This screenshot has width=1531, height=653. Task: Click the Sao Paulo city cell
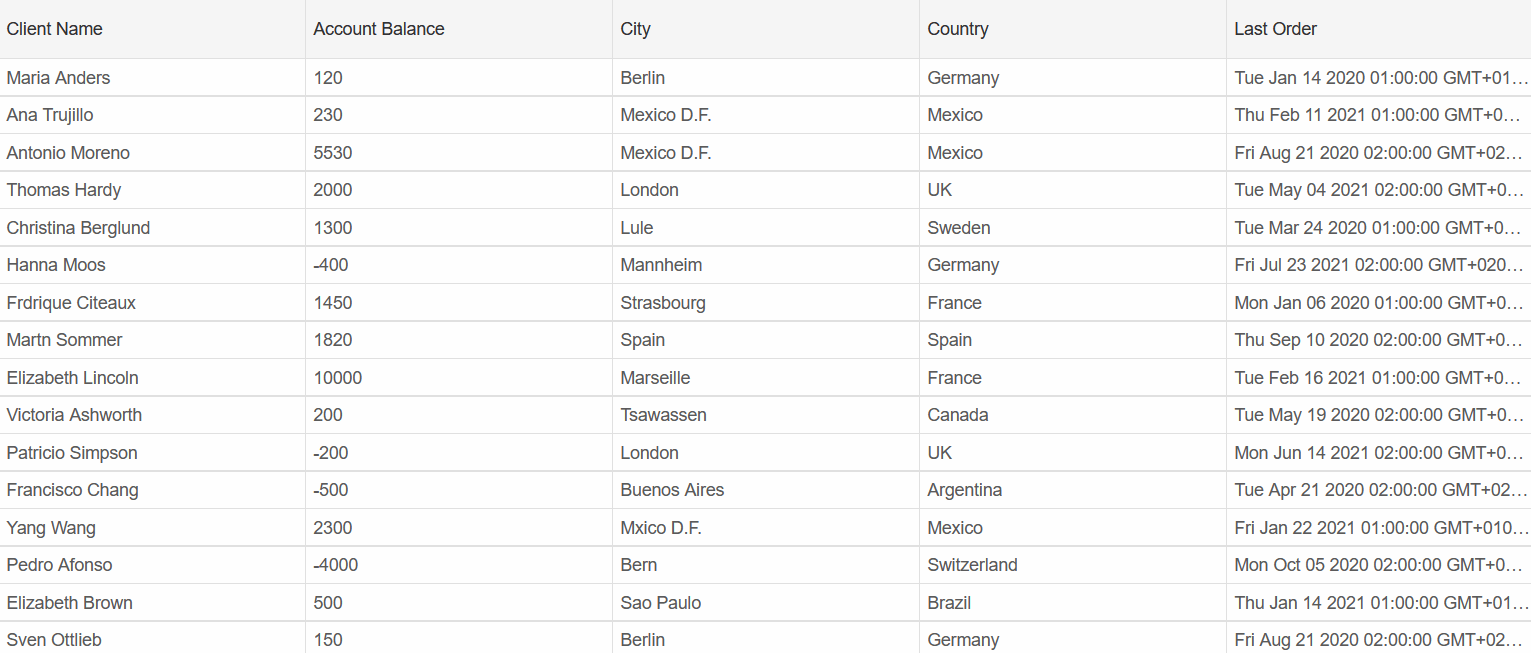click(x=660, y=603)
